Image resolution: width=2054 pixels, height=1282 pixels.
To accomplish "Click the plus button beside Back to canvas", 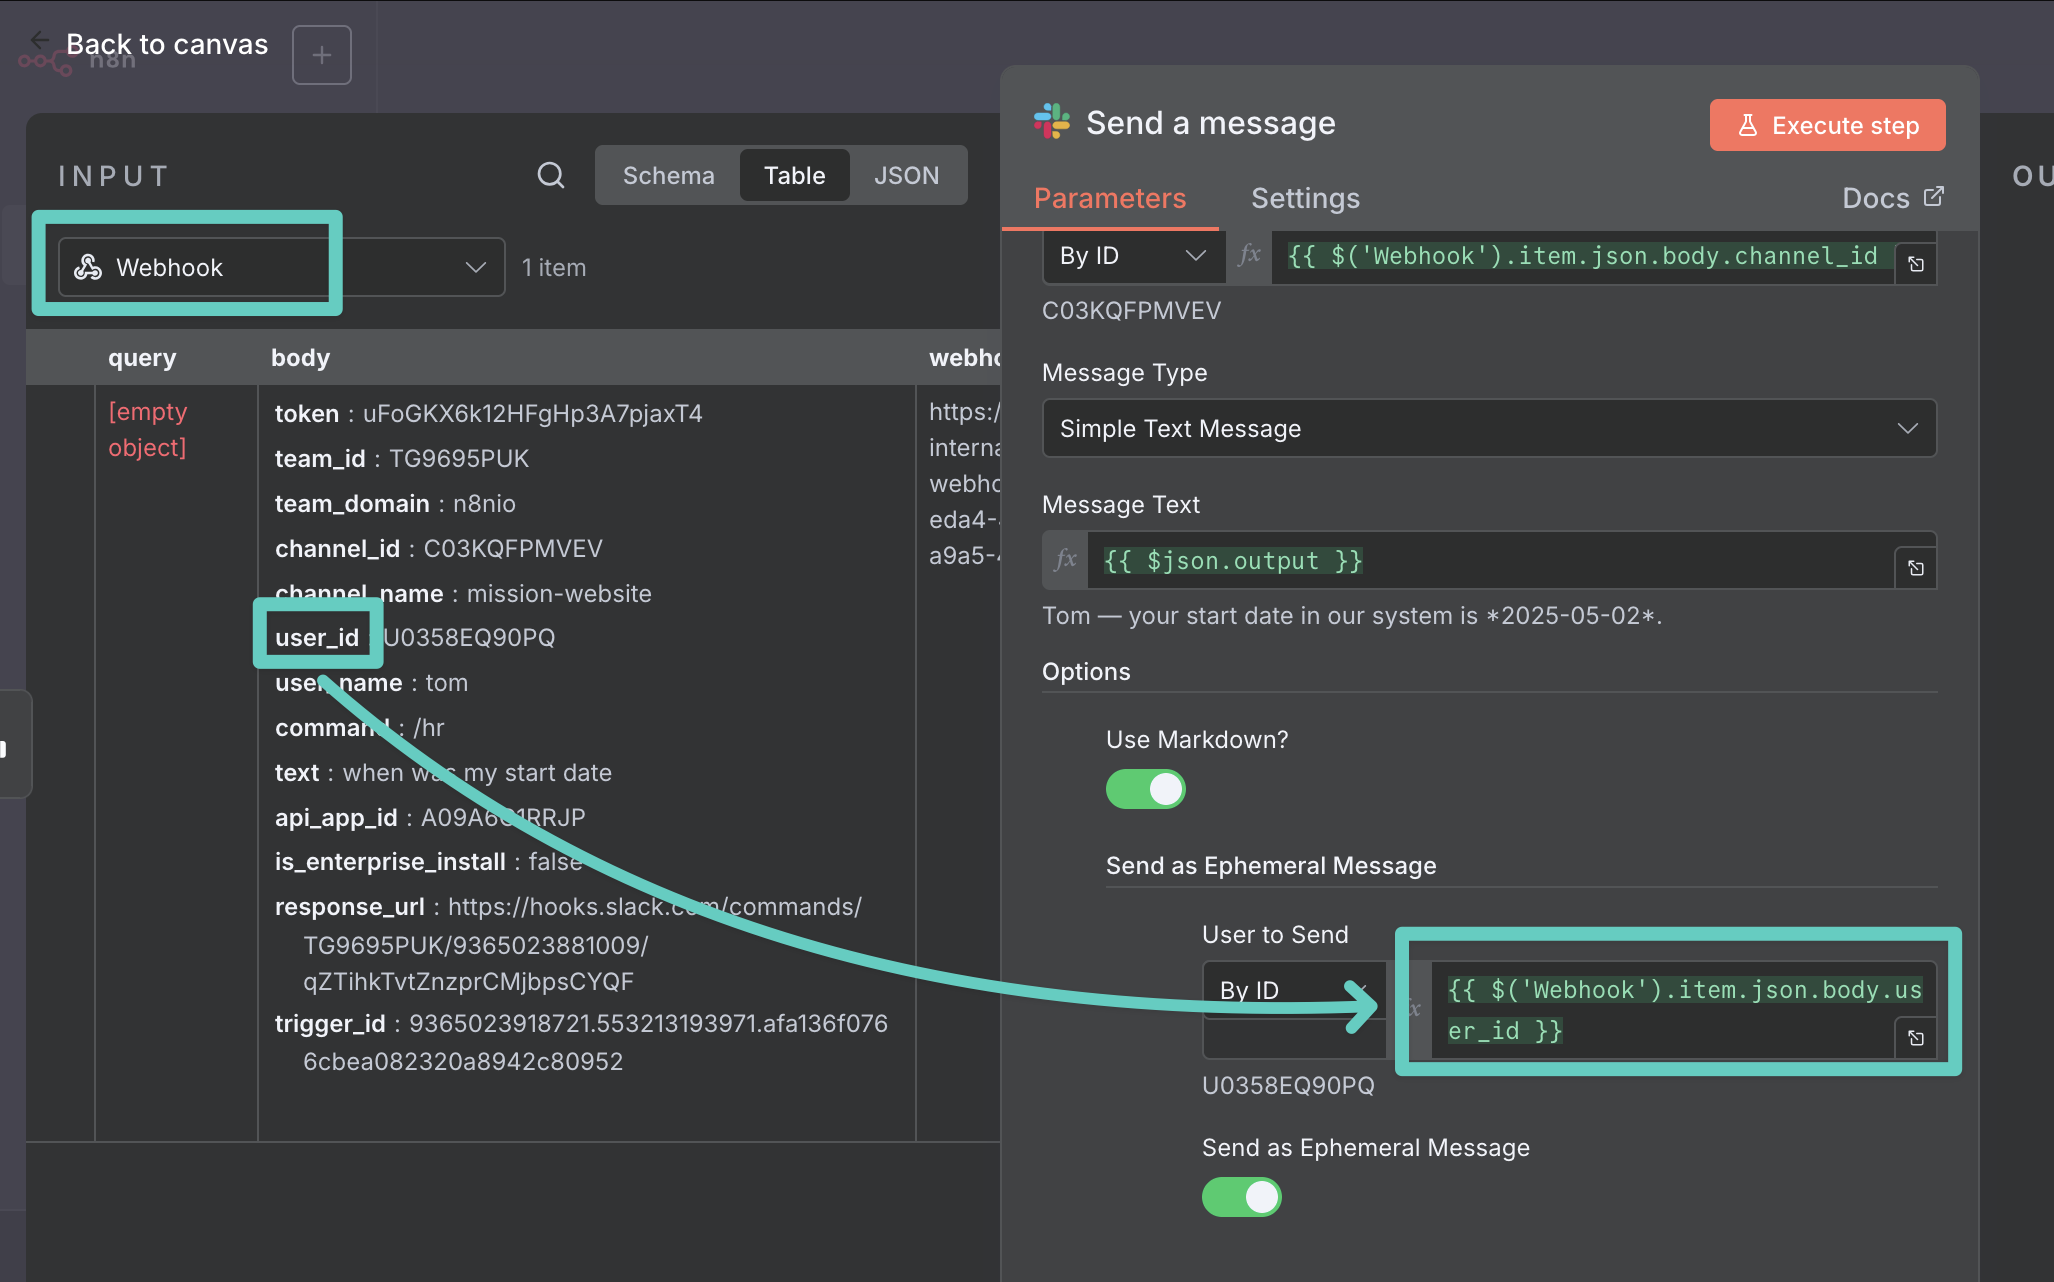I will point(321,55).
